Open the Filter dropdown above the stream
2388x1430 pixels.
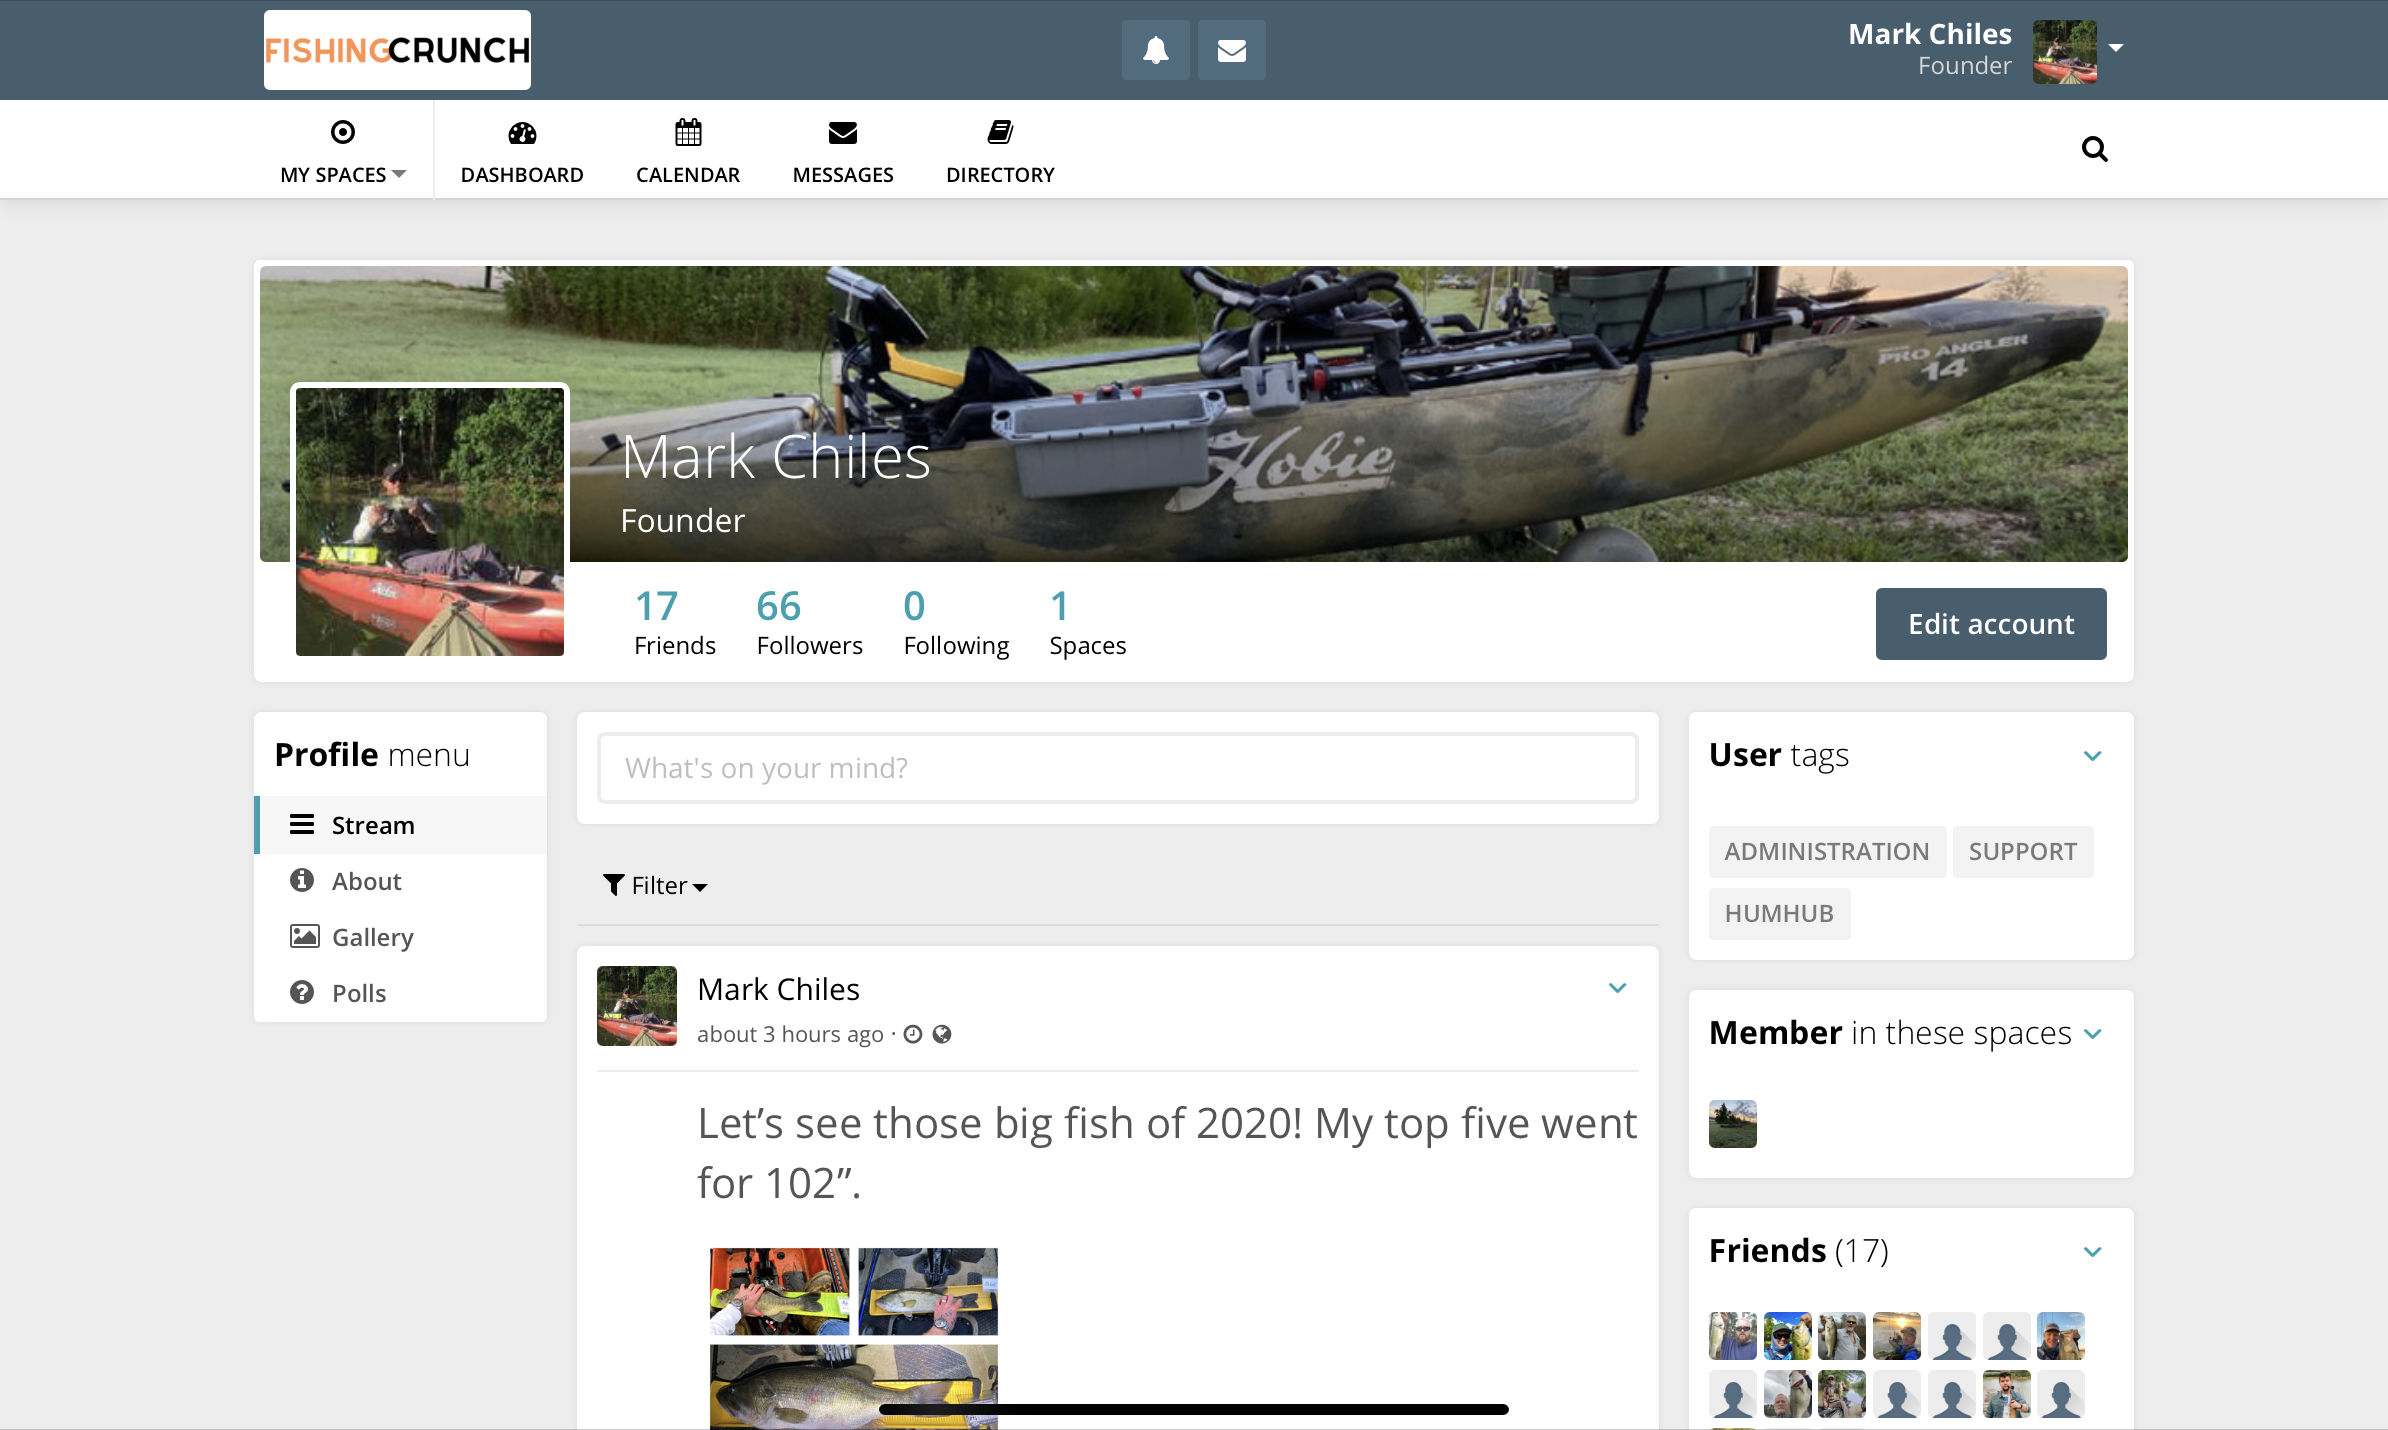coord(655,885)
